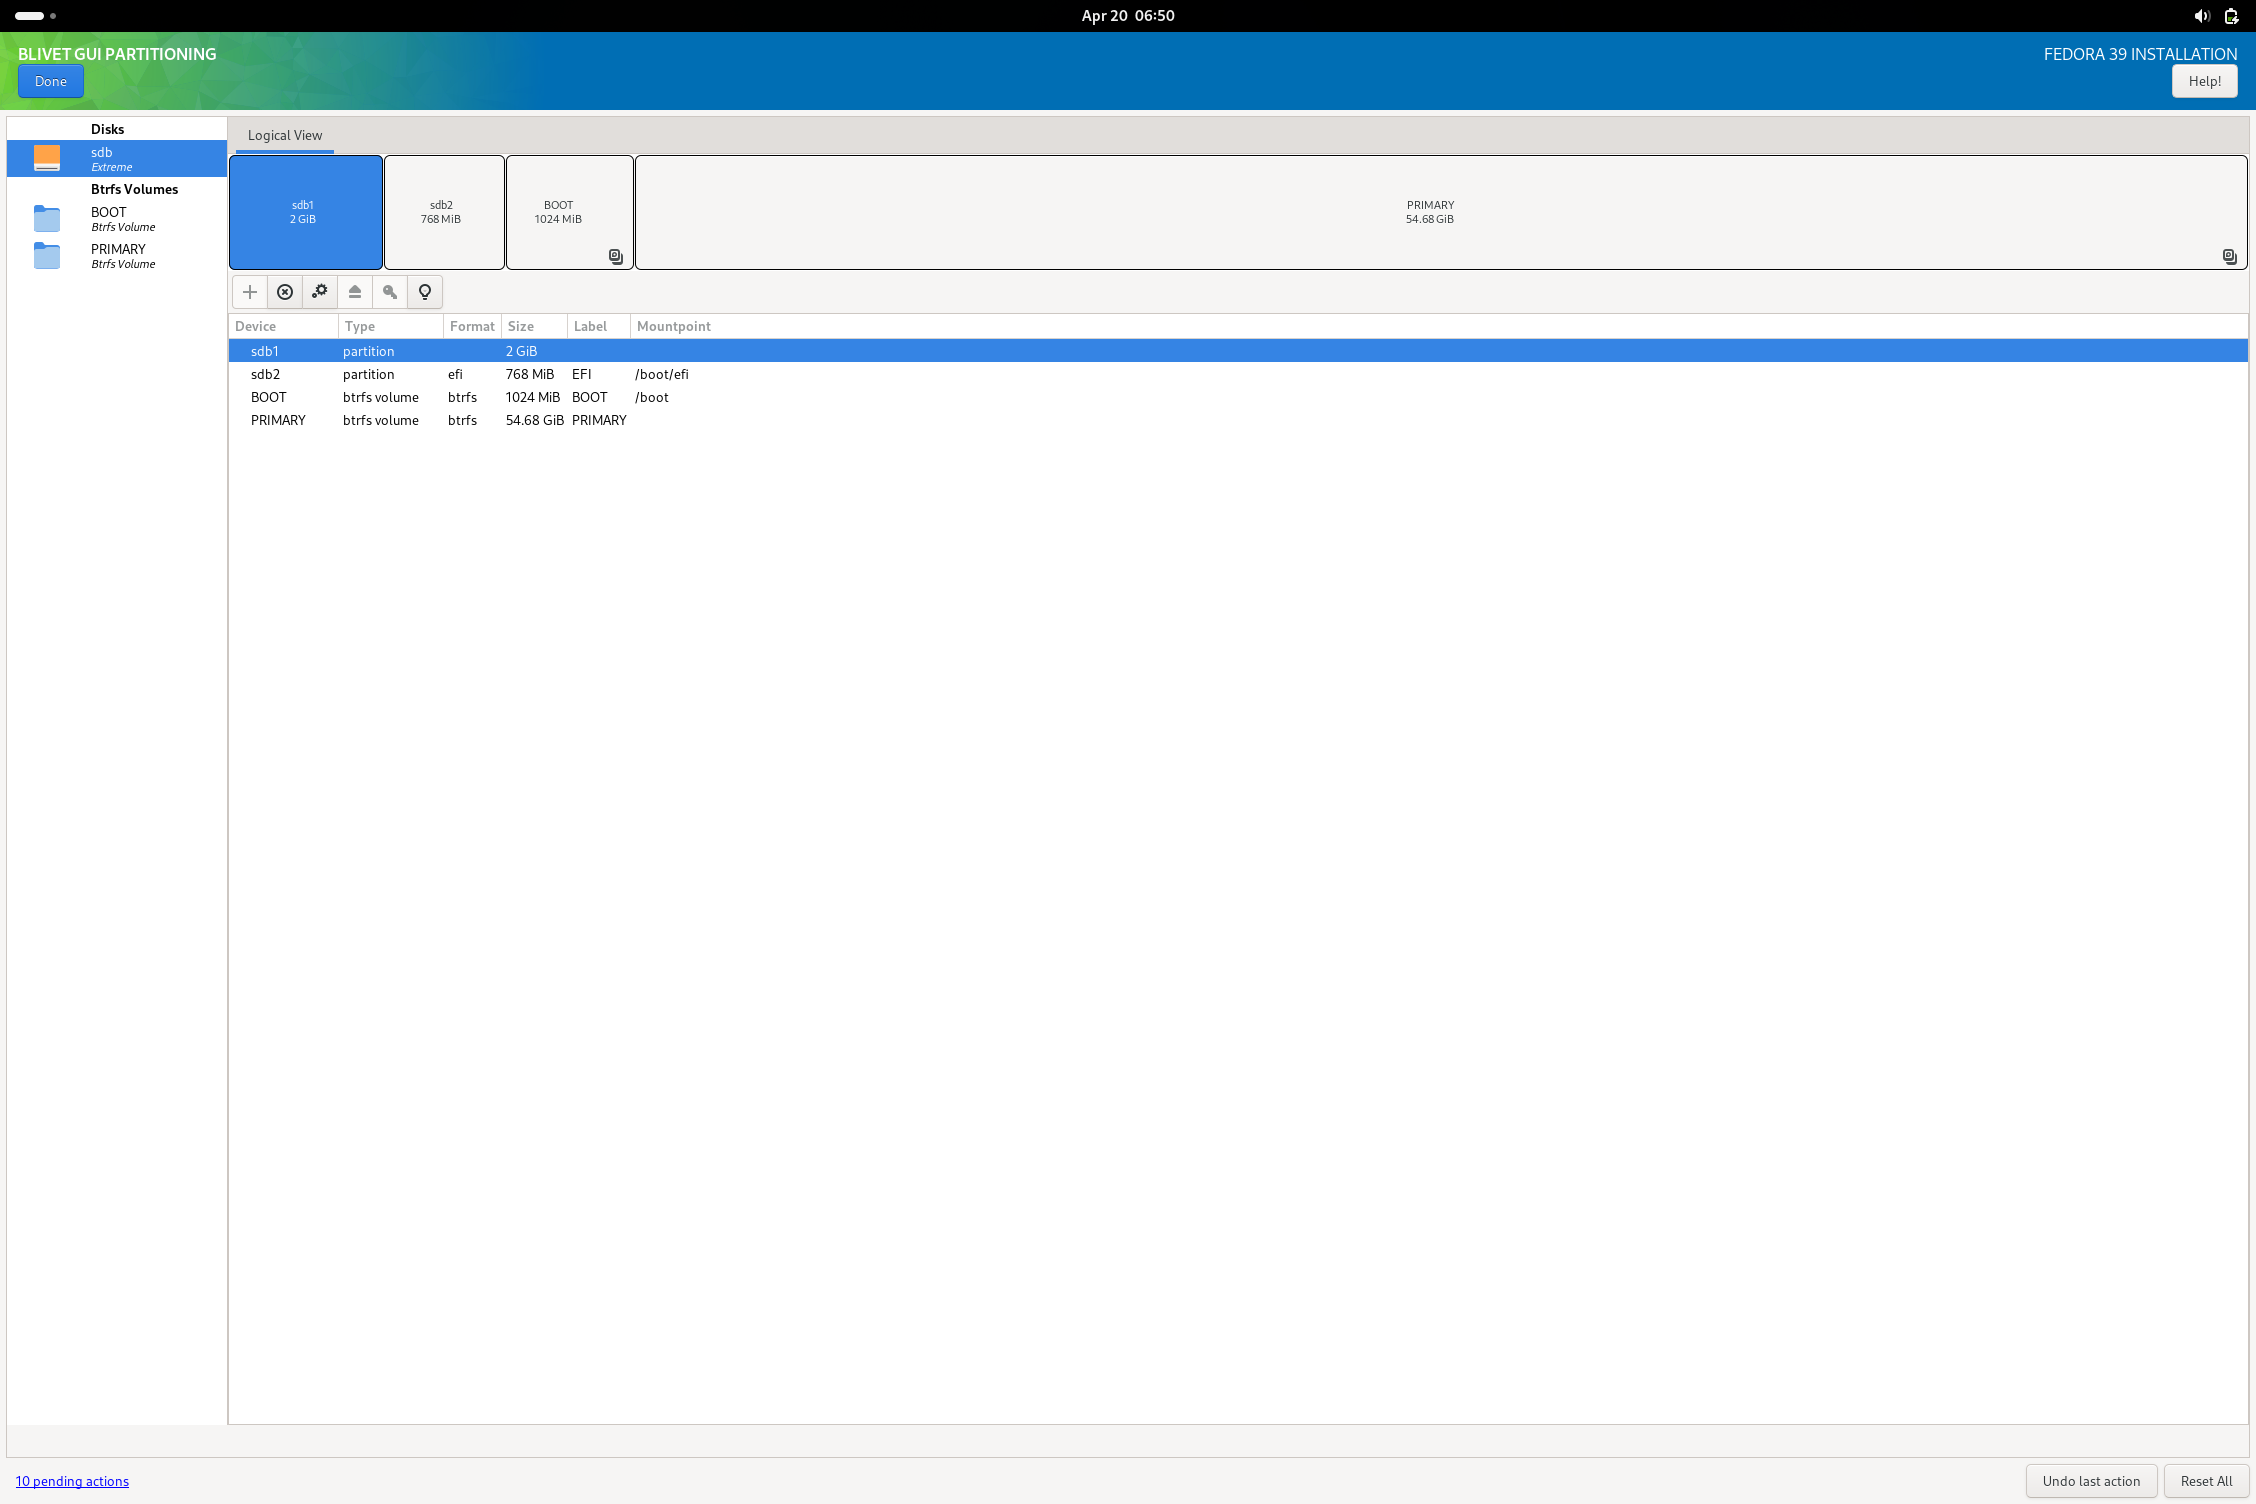Expand the stacked-layers badge on BOOT block
The height and width of the screenshot is (1504, 2256).
pos(615,257)
